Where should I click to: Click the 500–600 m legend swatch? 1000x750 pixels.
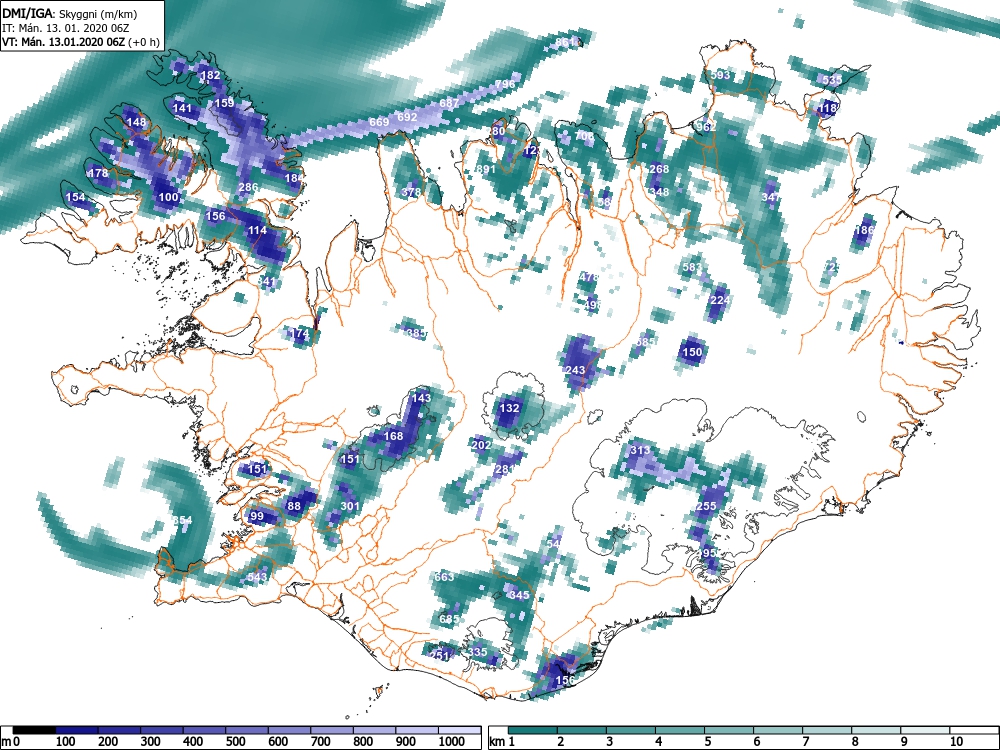(x=247, y=730)
